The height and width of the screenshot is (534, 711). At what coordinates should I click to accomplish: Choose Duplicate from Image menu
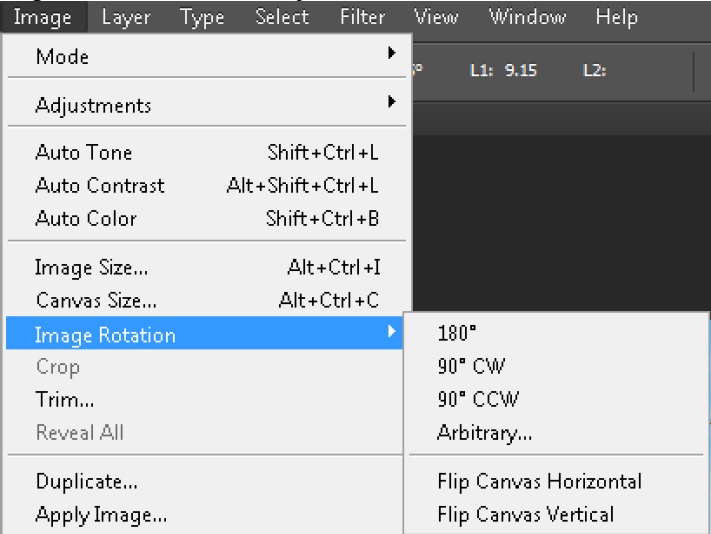click(86, 482)
